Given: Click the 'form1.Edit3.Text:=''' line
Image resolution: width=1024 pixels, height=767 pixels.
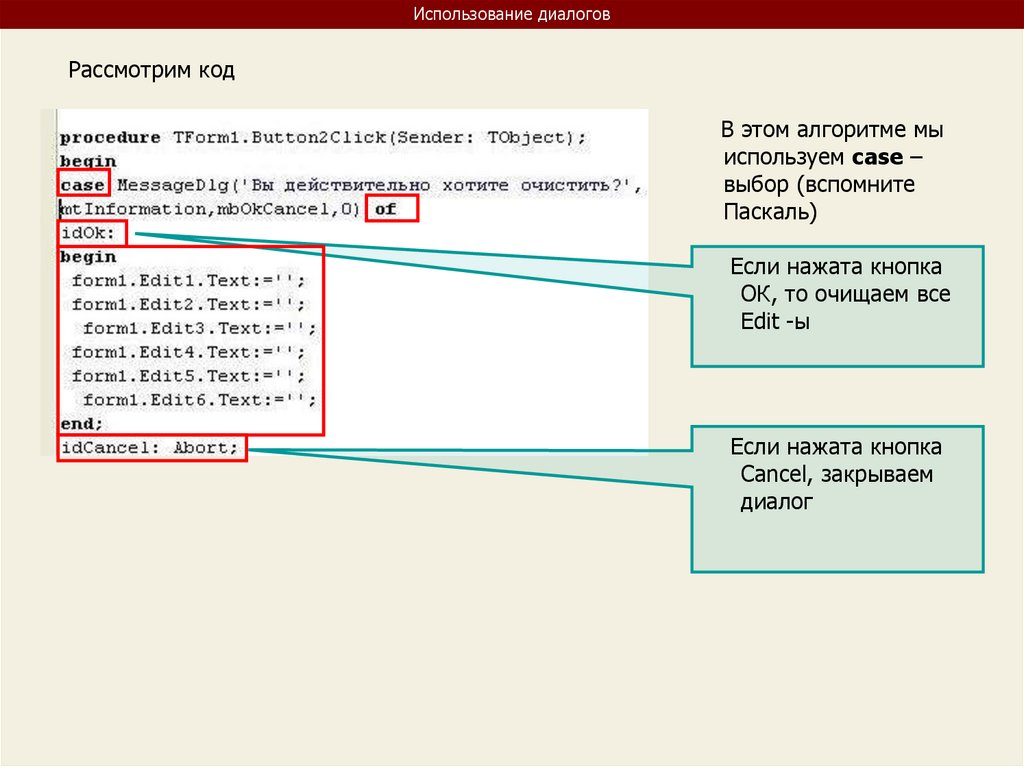Looking at the screenshot, I should point(200,328).
